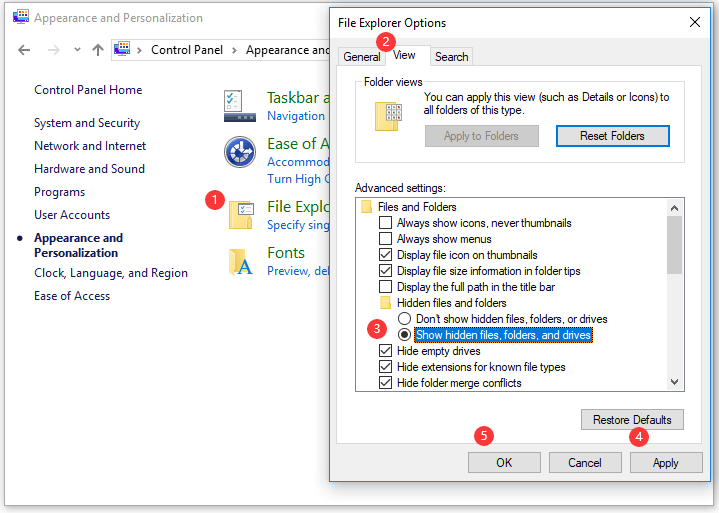Viewport: 719px width, 513px height.
Task: Click the Control Panel icon in address bar
Action: (122, 49)
